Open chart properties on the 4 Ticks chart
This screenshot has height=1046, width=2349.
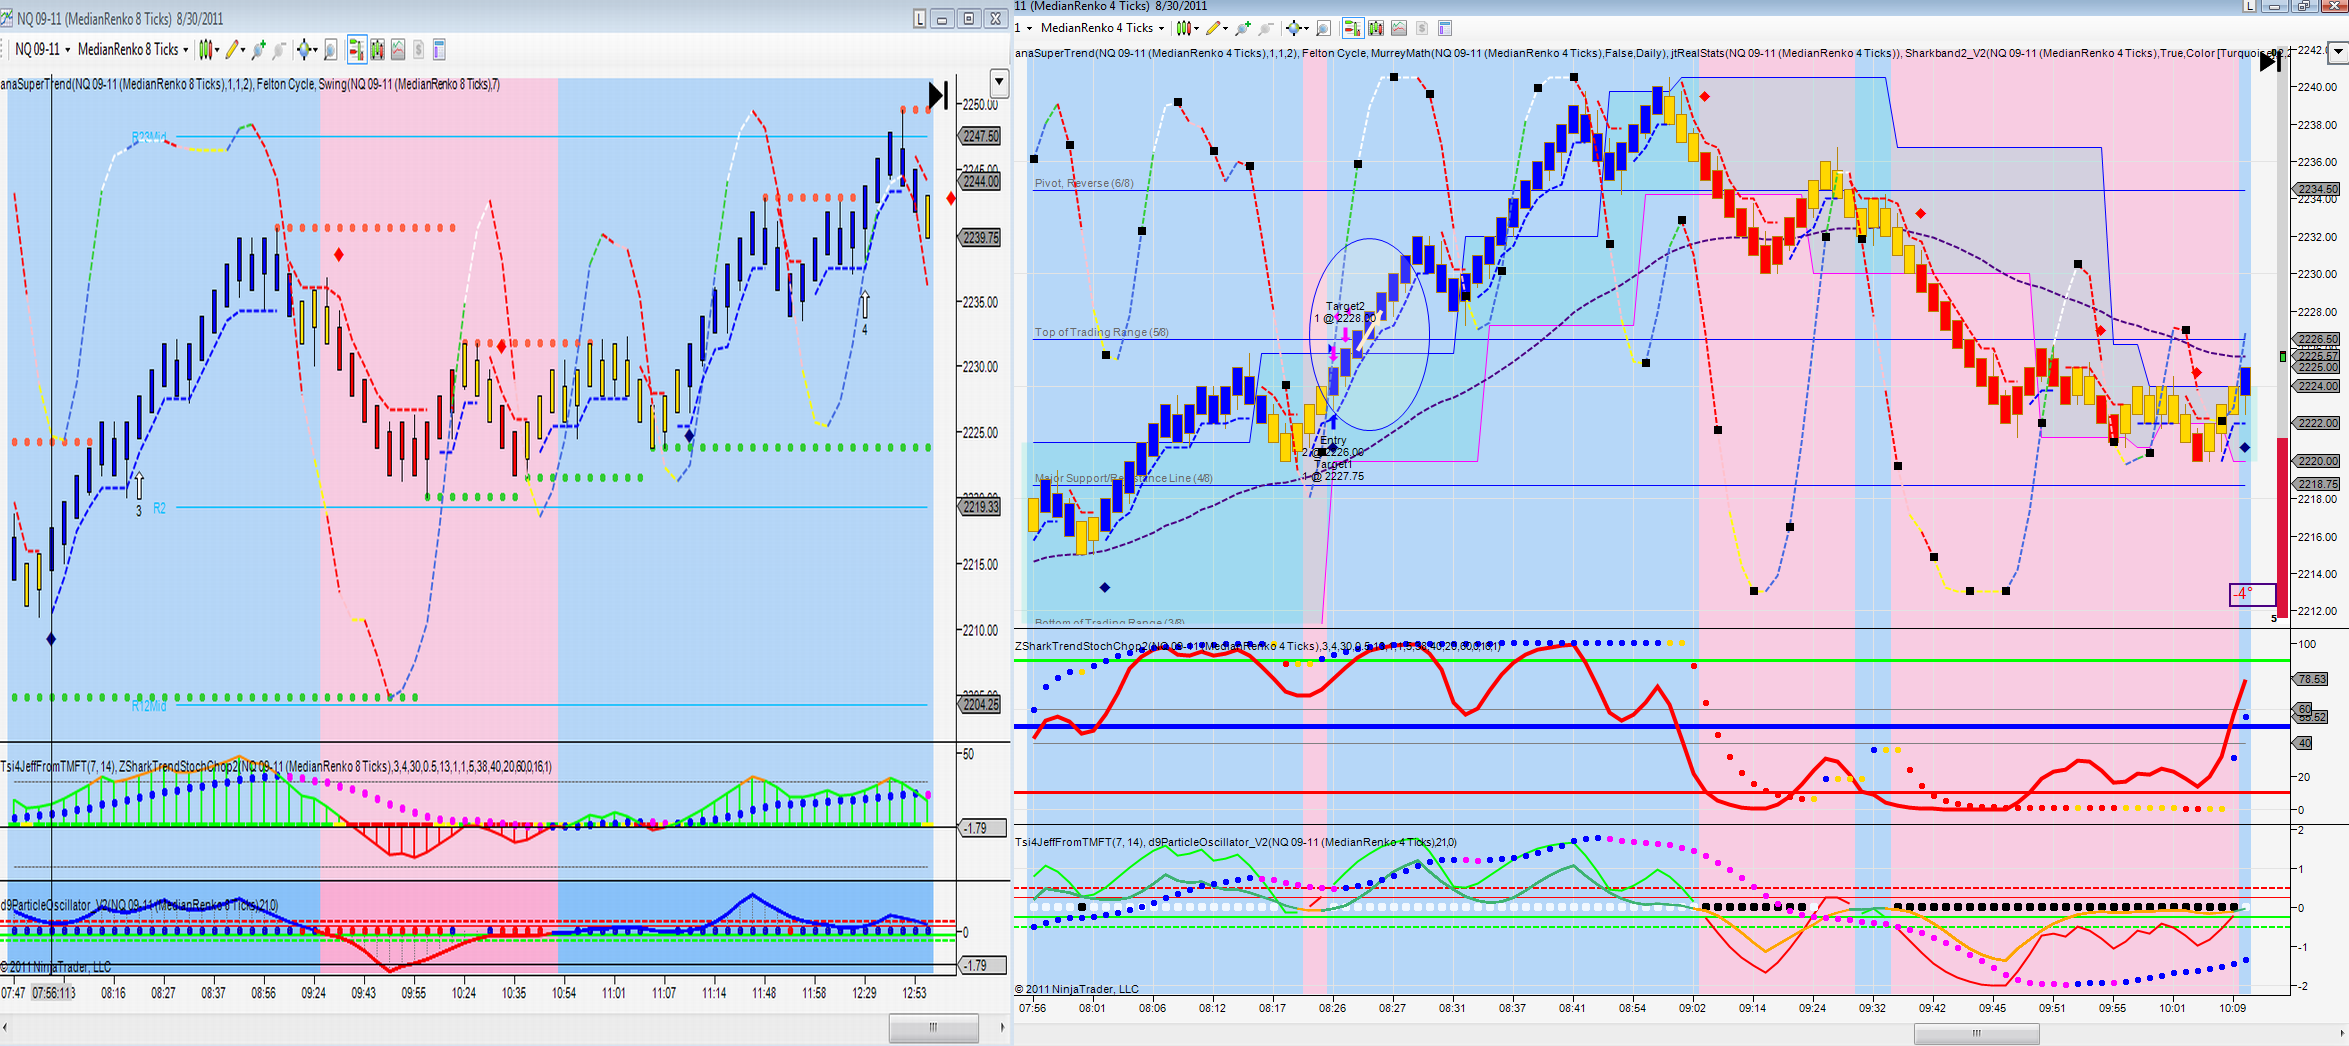[x=1445, y=28]
